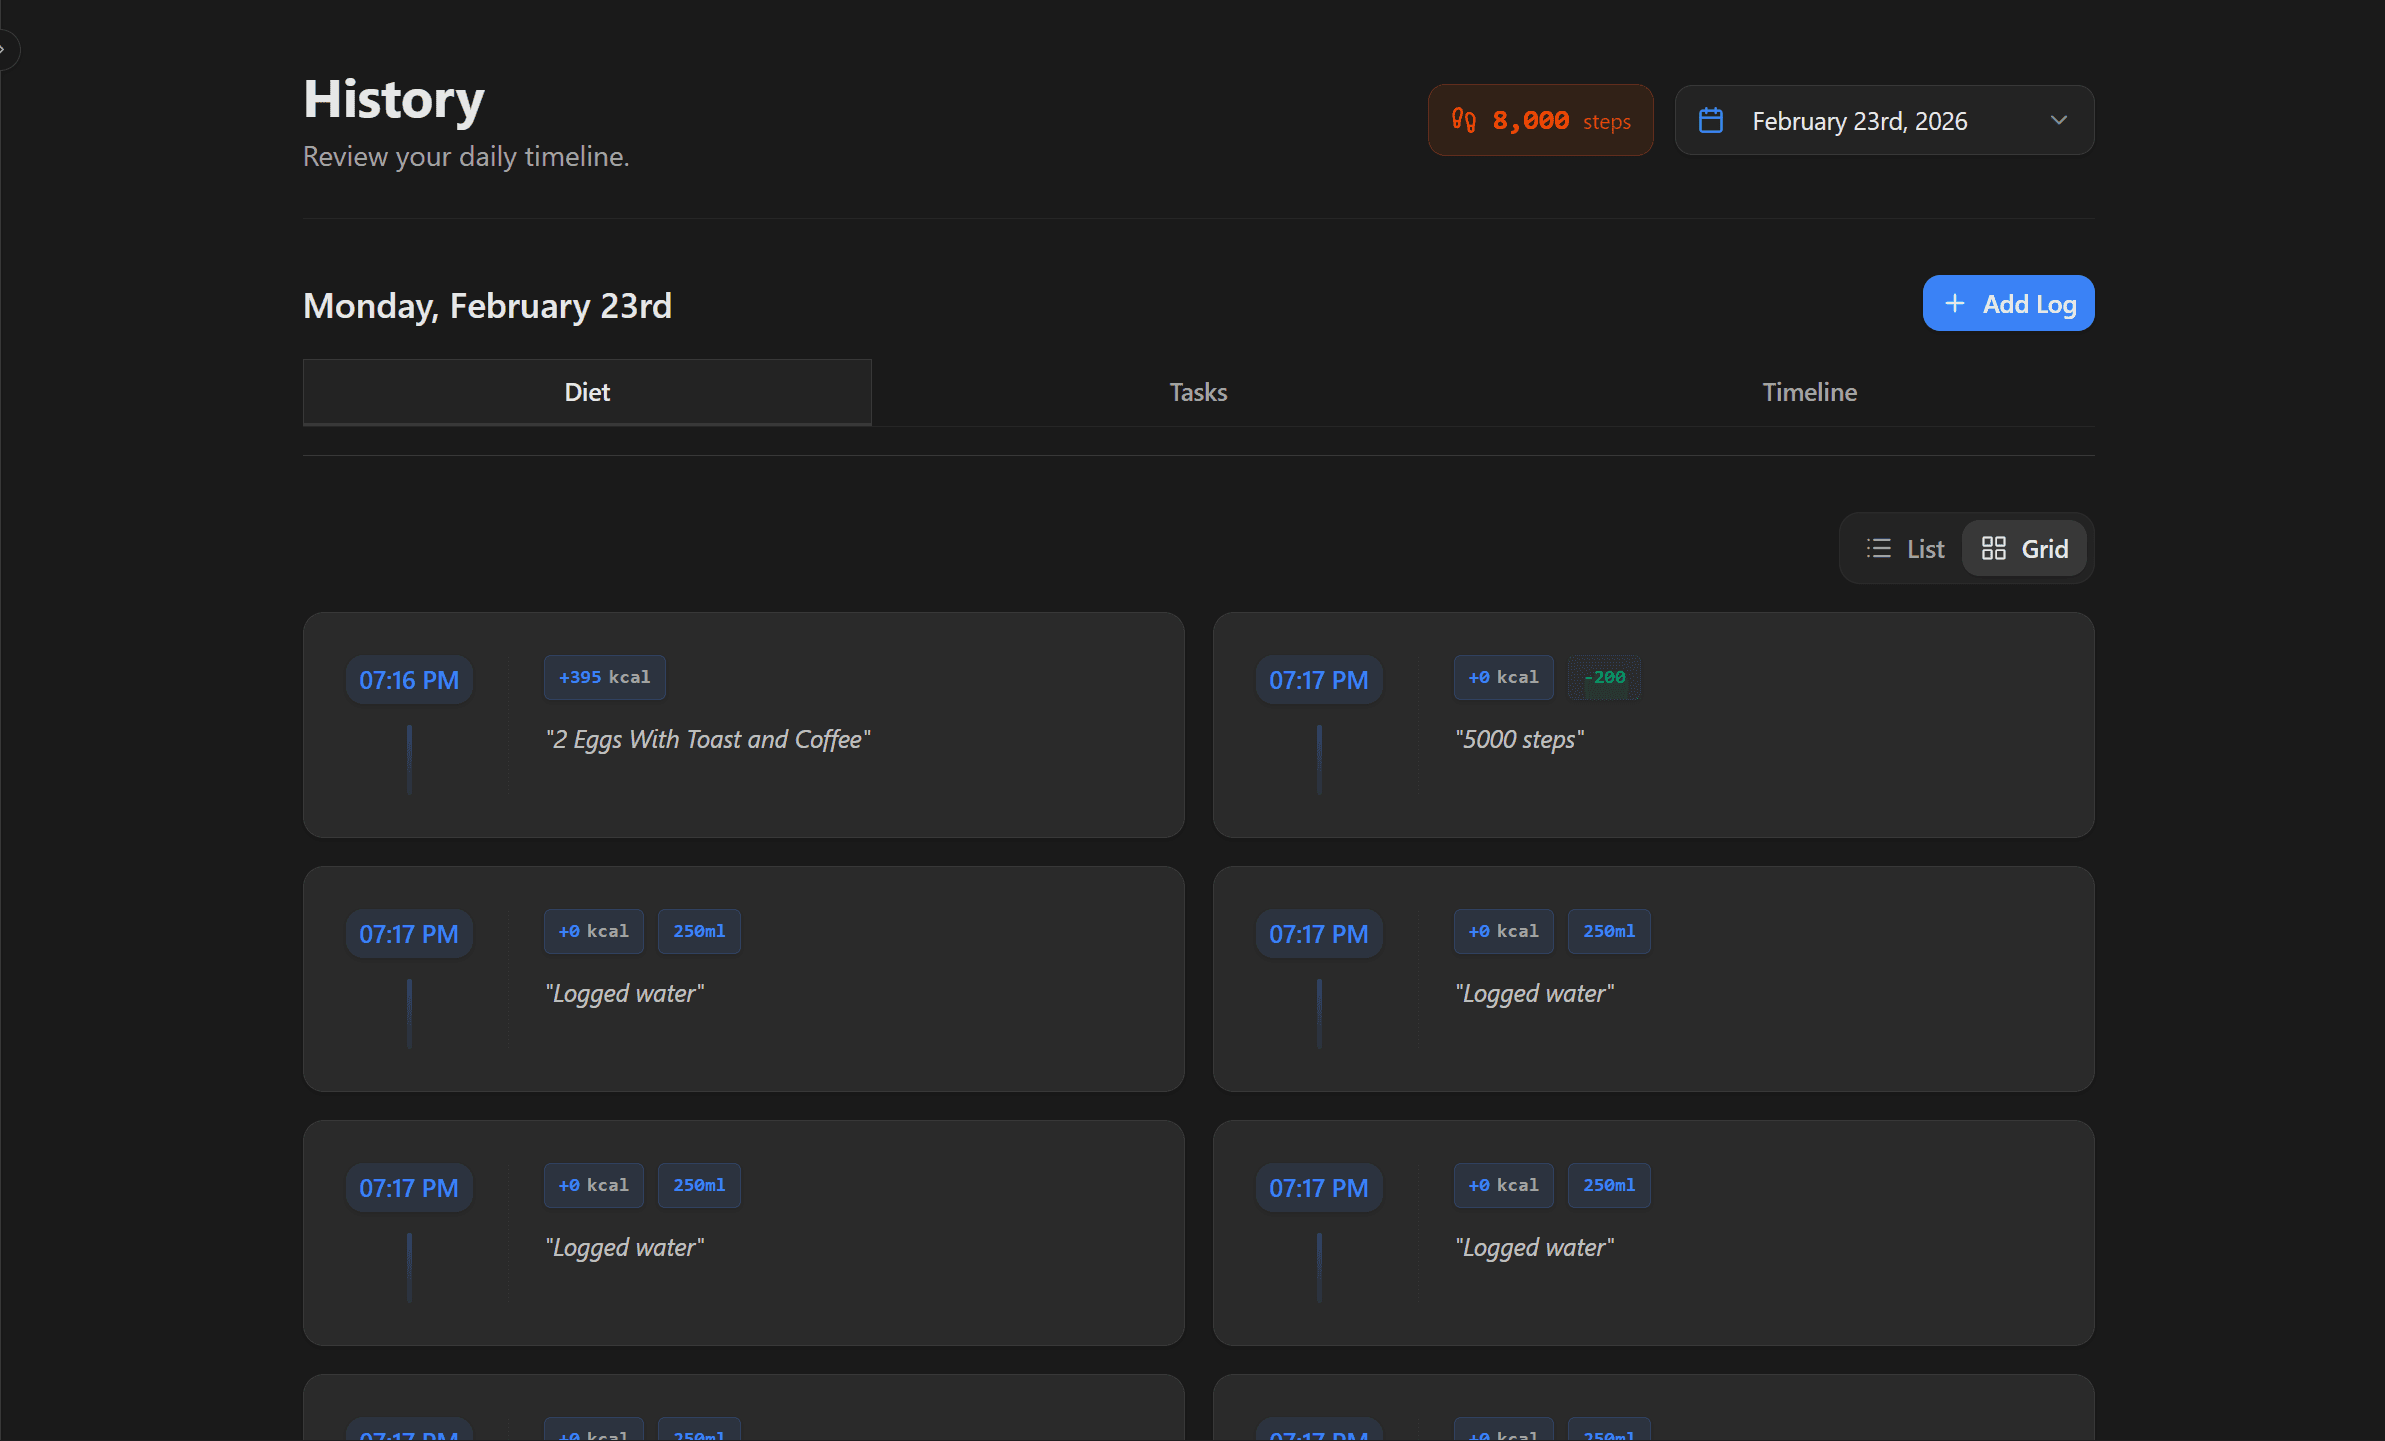2385x1441 pixels.
Task: Click the +395 kcal badge on the breakfast entry
Action: (604, 677)
